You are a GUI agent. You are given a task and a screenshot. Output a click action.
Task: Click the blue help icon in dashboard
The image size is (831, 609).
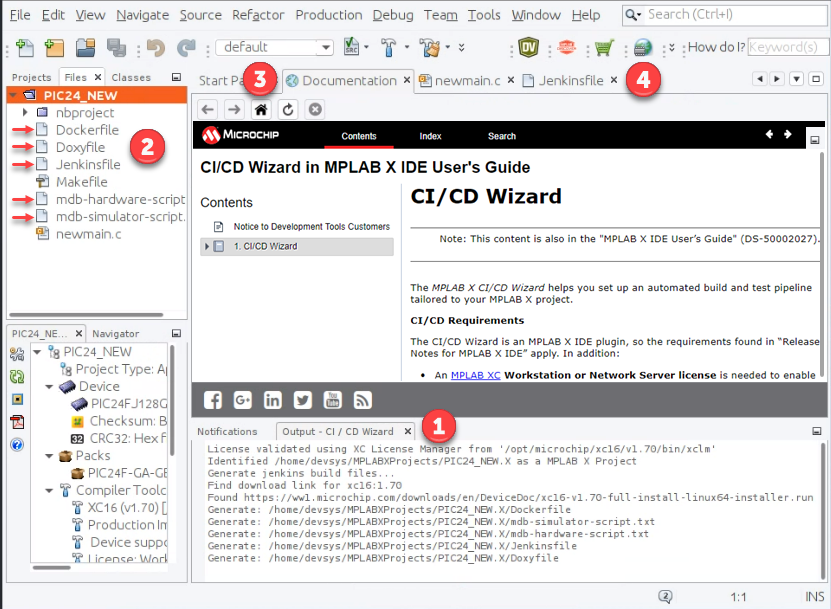(x=17, y=443)
